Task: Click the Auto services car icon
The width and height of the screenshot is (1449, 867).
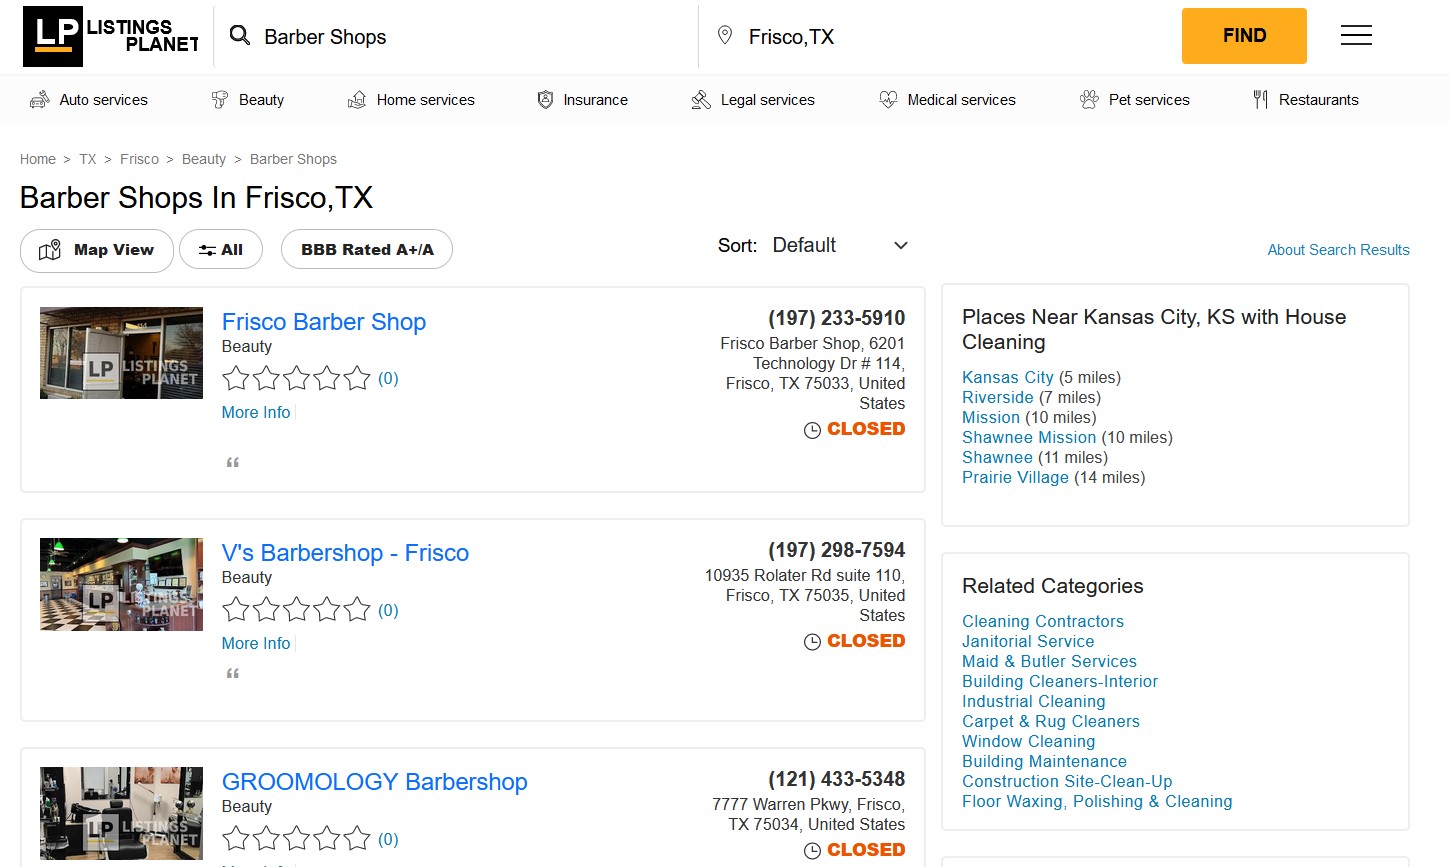Action: (x=40, y=100)
